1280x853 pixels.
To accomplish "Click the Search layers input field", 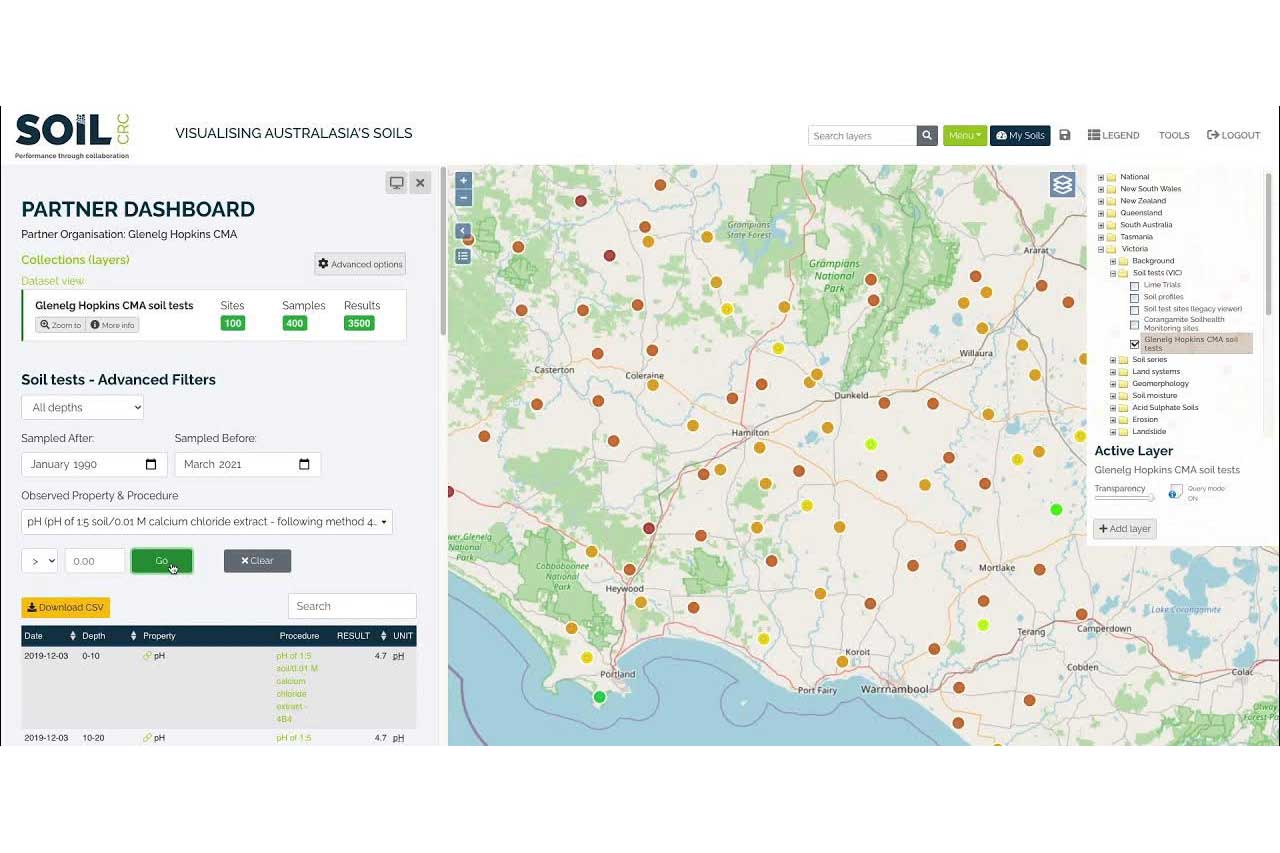I will (862, 135).
